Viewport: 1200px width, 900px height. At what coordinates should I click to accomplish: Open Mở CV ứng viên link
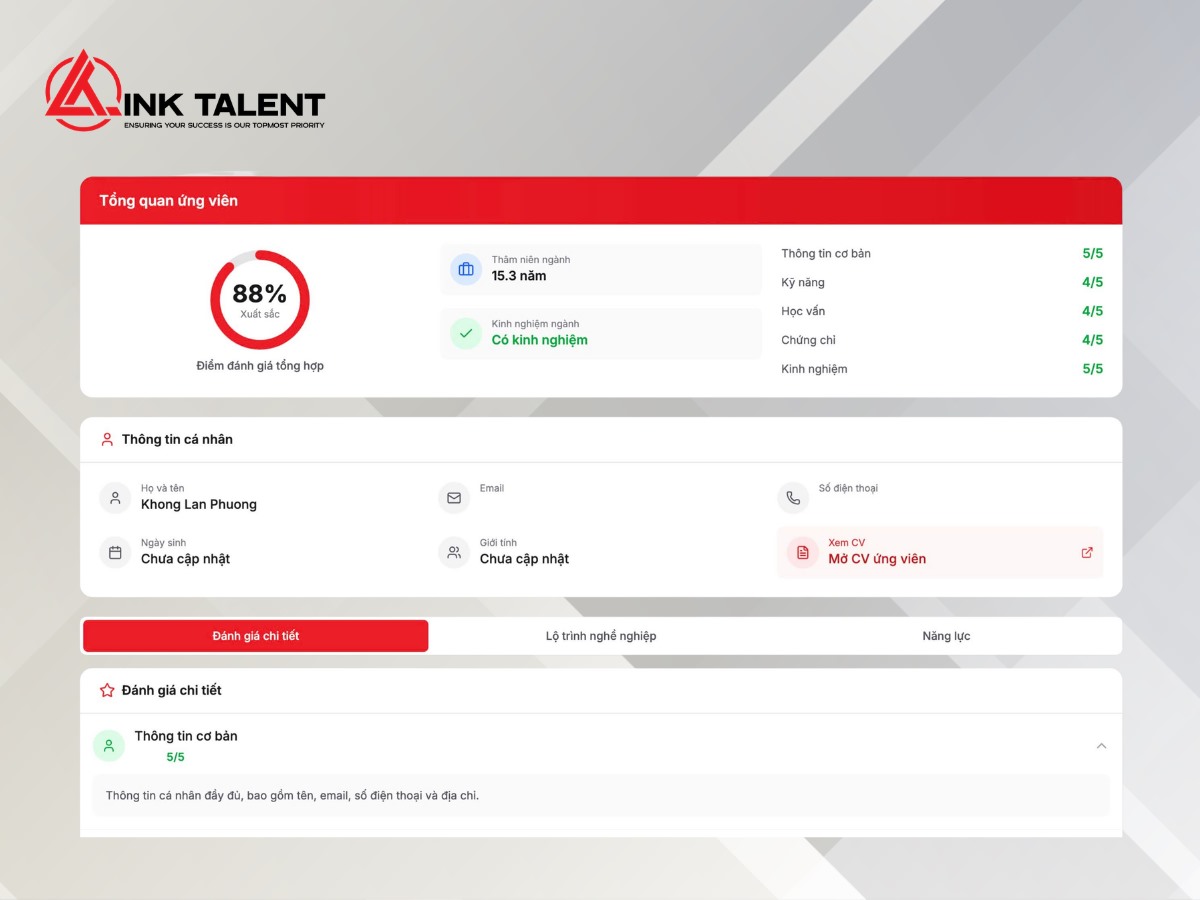coord(877,559)
